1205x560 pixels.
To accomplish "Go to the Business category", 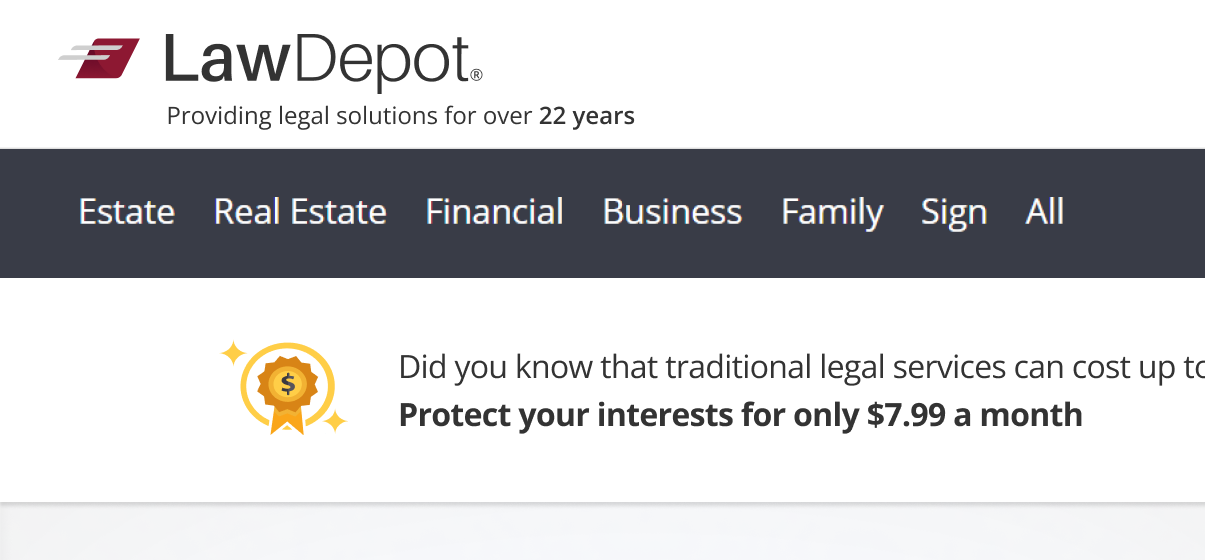I will tap(672, 212).
